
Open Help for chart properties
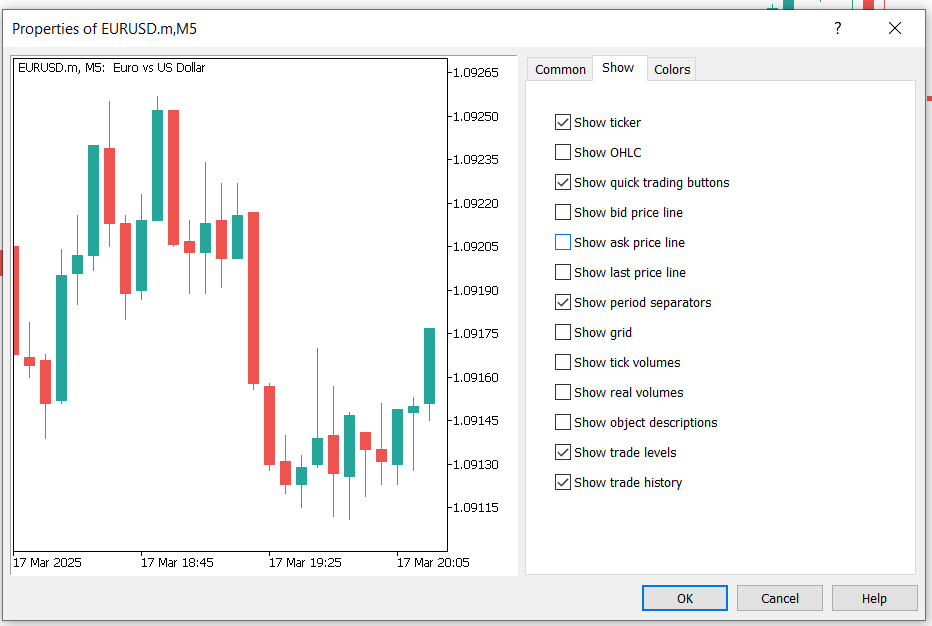coord(874,598)
